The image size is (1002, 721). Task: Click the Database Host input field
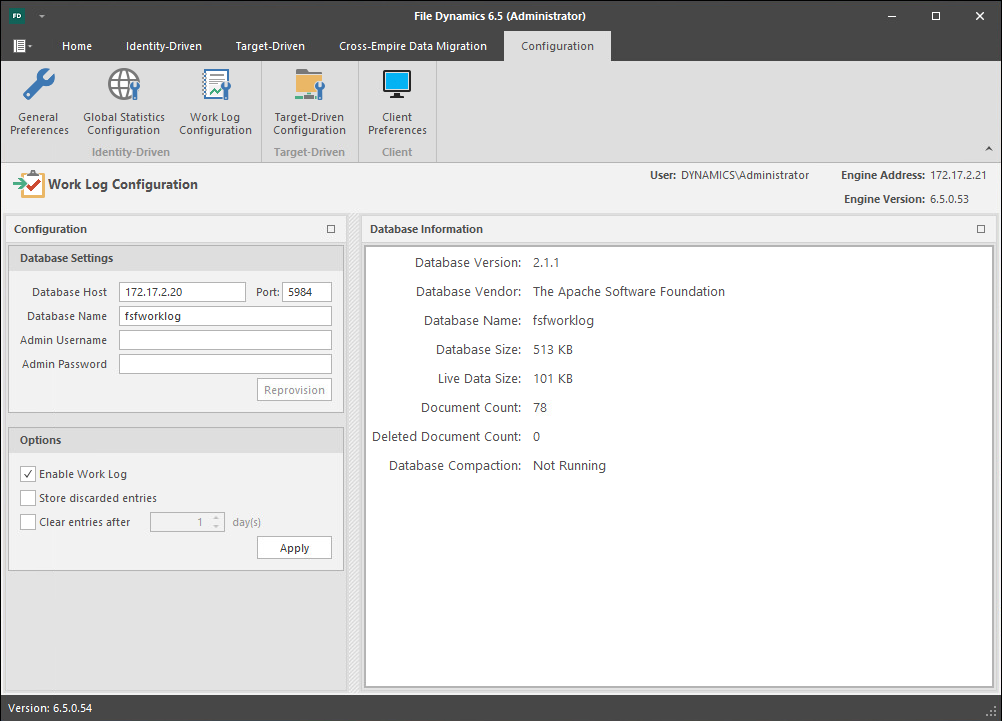pyautogui.click(x=182, y=292)
